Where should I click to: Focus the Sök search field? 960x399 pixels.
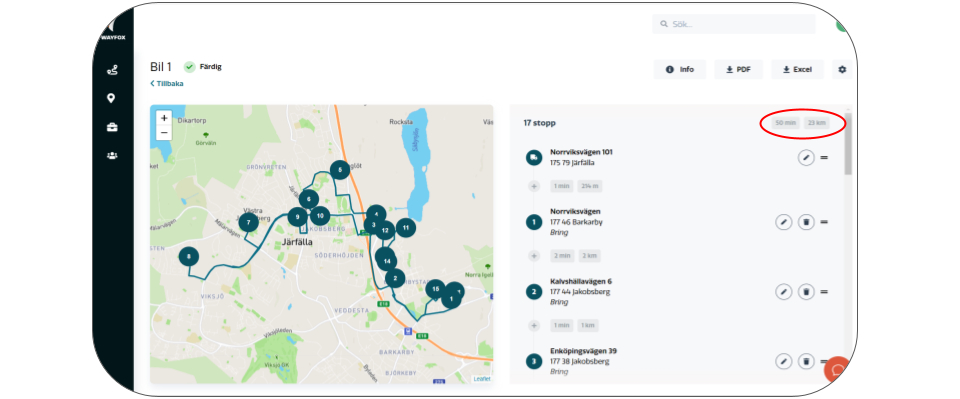pos(733,24)
